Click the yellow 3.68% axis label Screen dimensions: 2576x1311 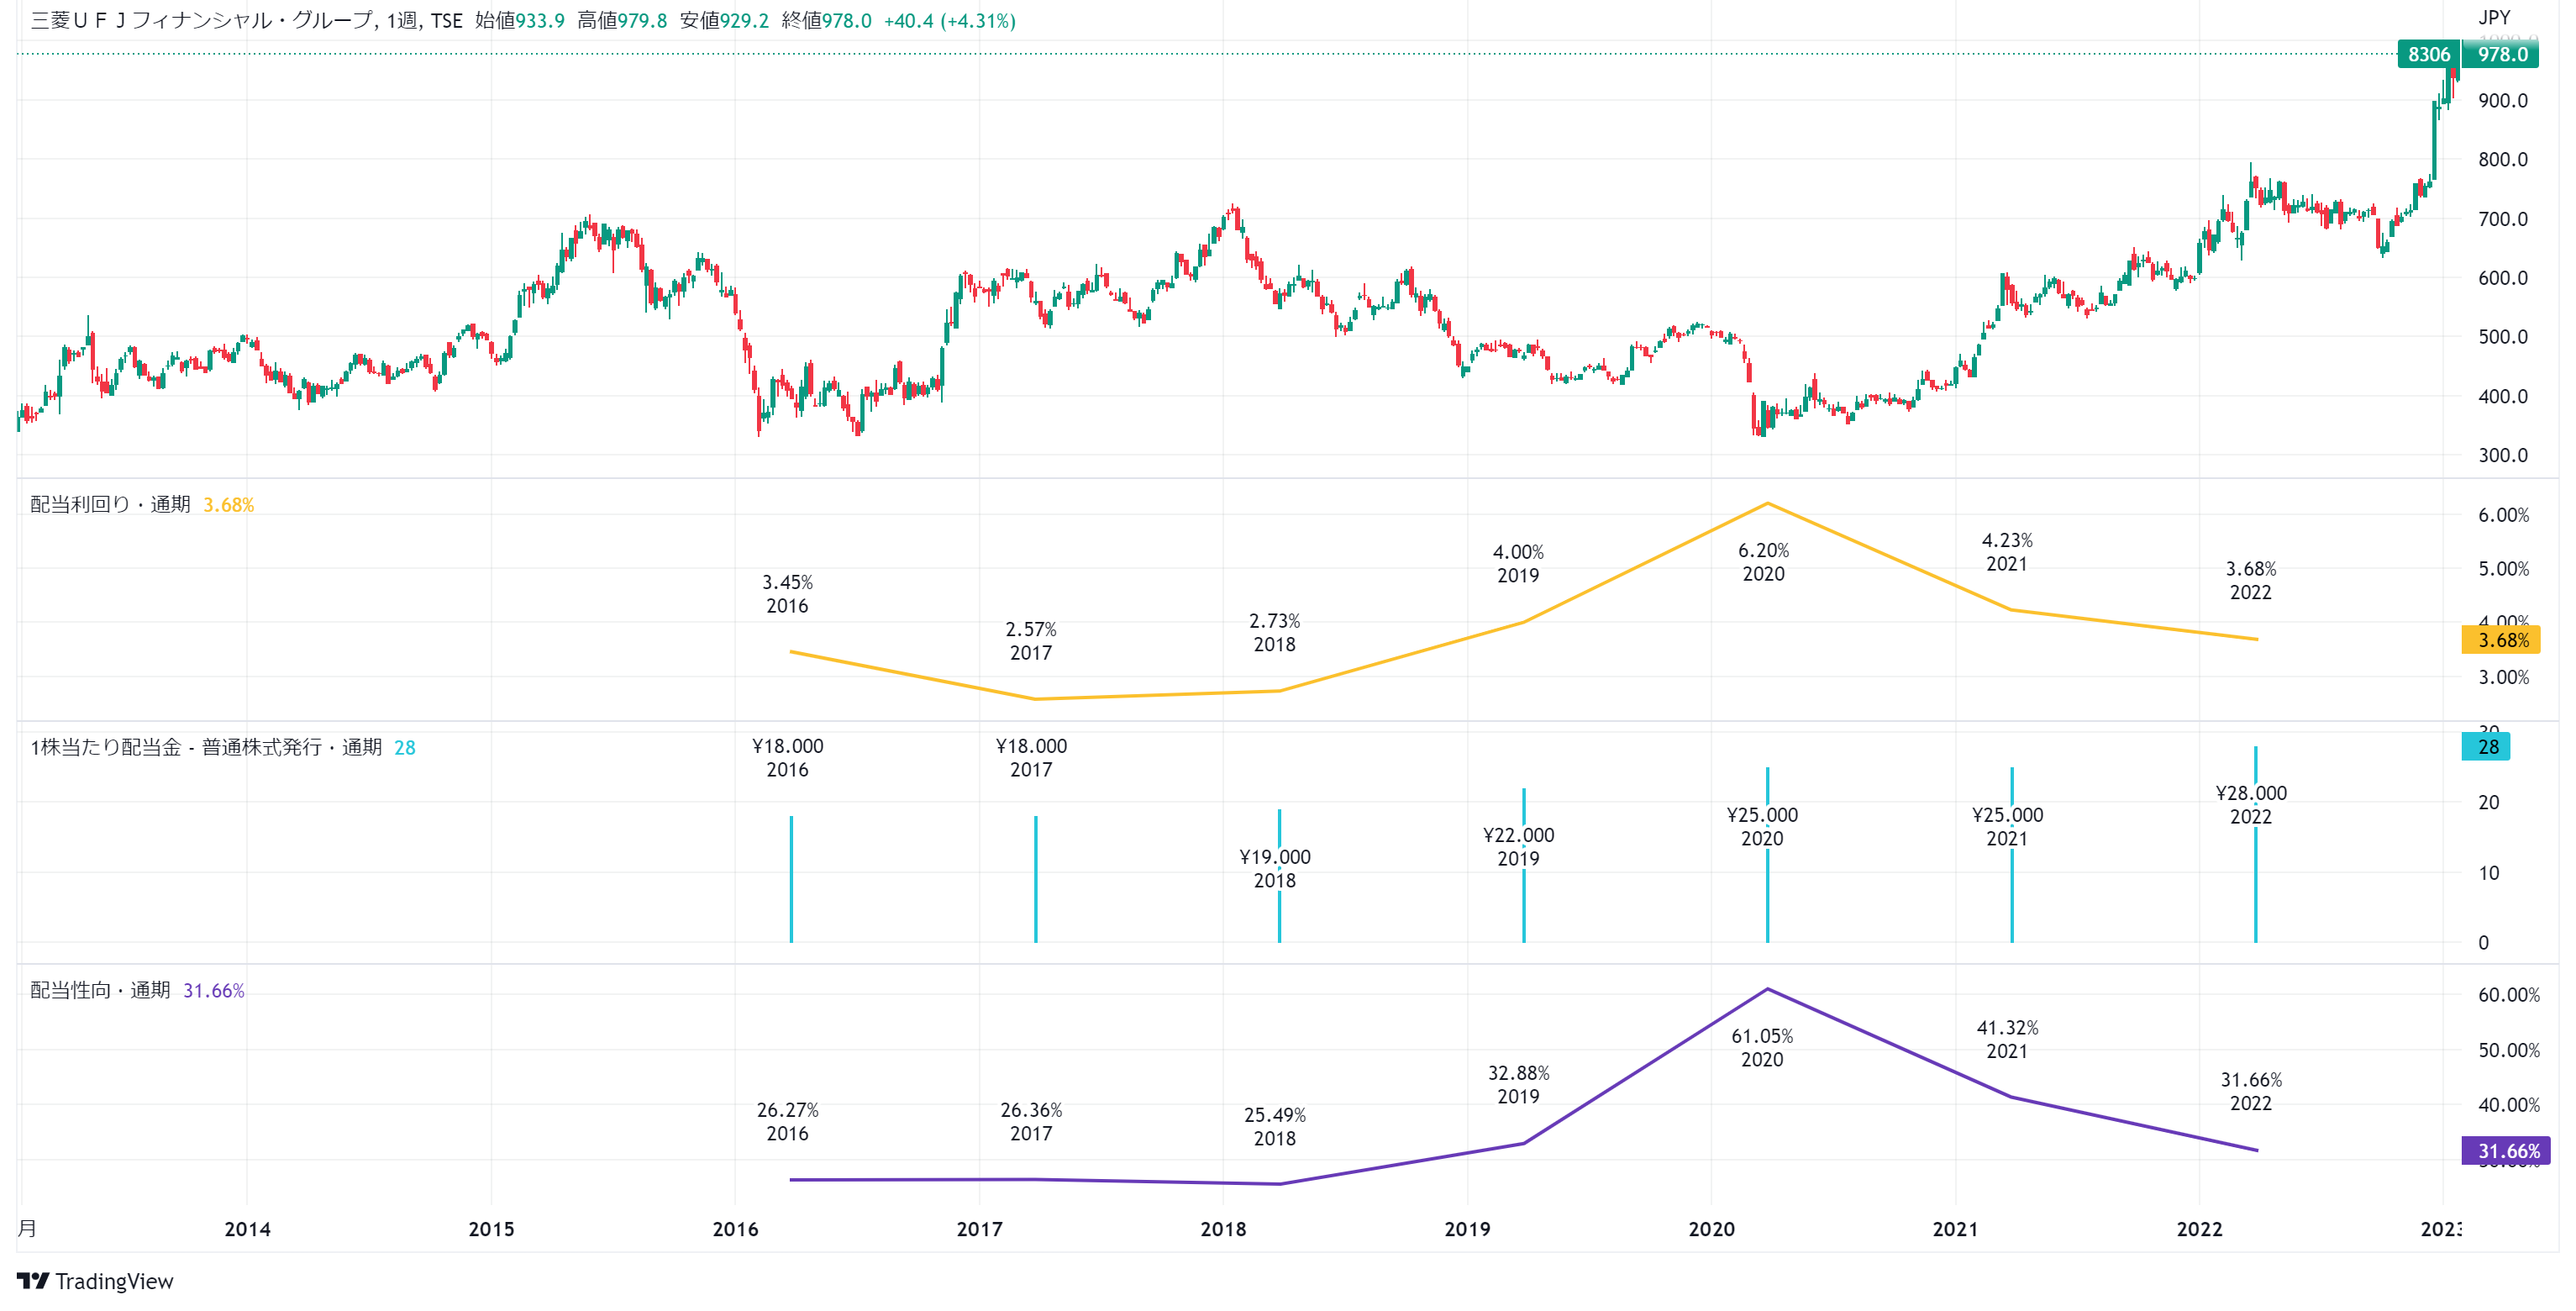(2501, 640)
